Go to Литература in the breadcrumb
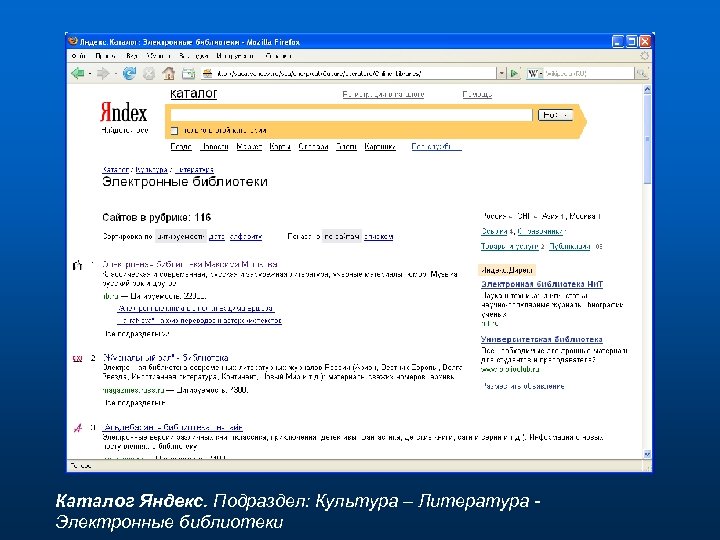720x540 pixels. pyautogui.click(x=194, y=169)
